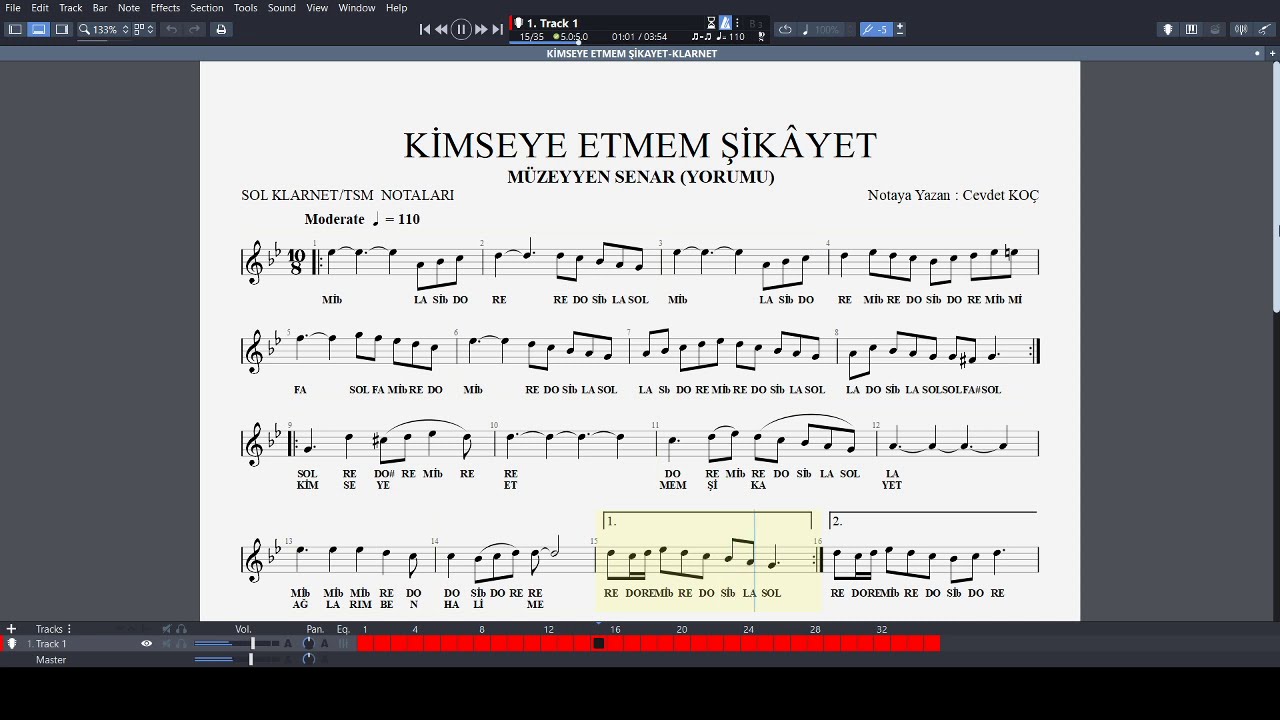The width and height of the screenshot is (1280, 720).
Task: Open the Sound menu
Action: [281, 8]
